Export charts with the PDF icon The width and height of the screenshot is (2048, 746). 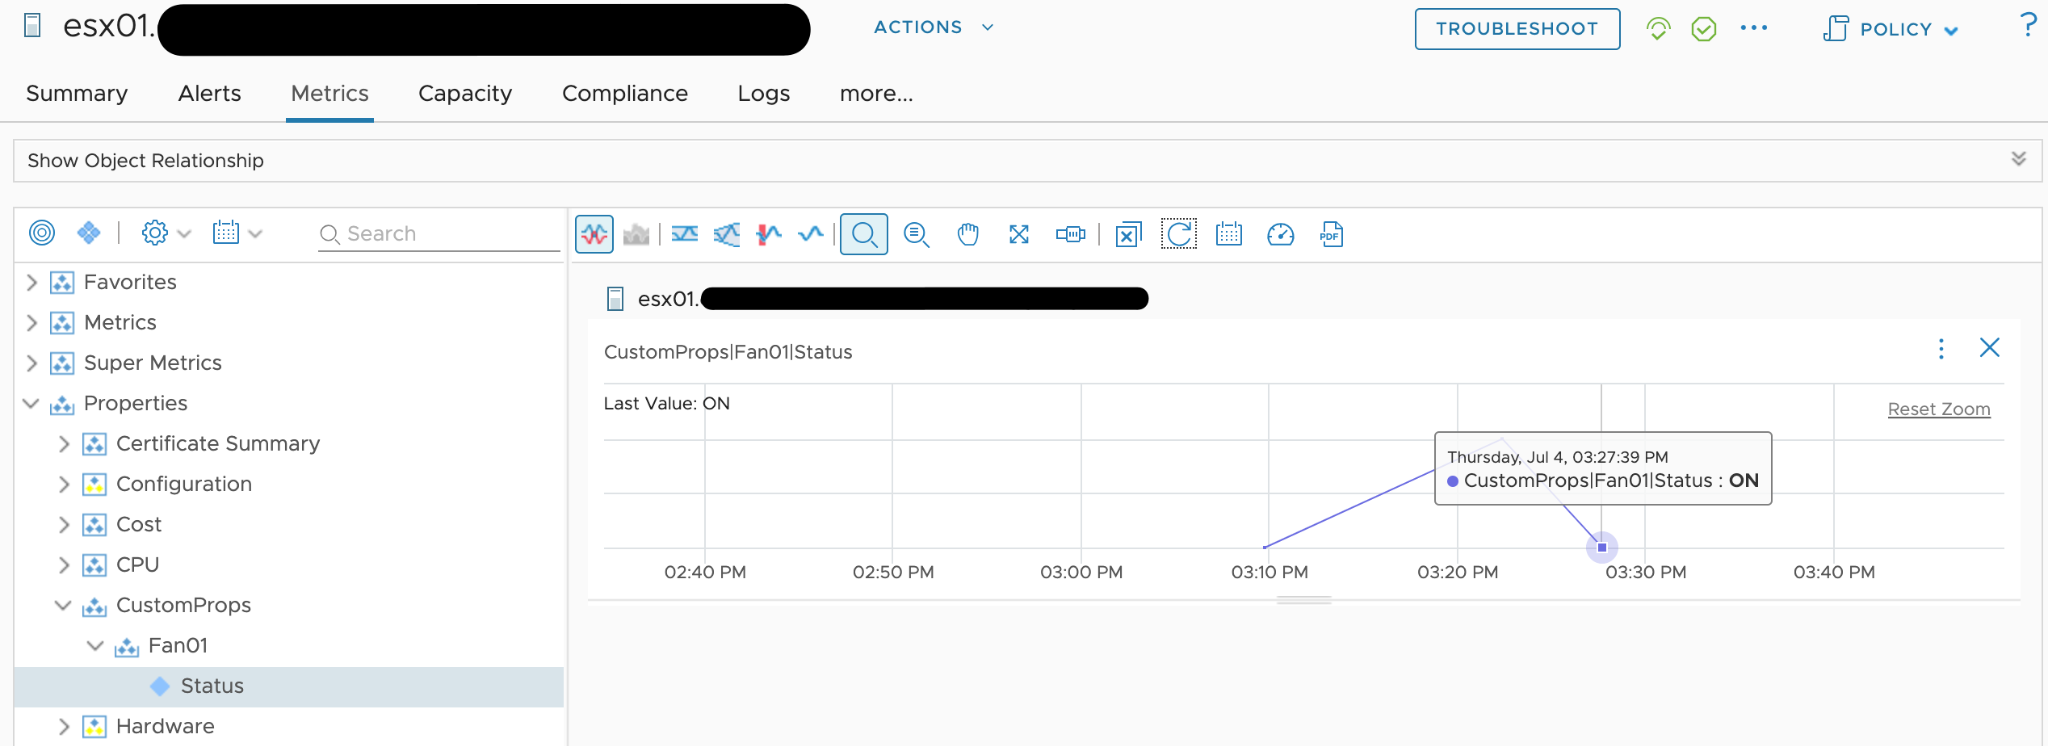(1331, 235)
